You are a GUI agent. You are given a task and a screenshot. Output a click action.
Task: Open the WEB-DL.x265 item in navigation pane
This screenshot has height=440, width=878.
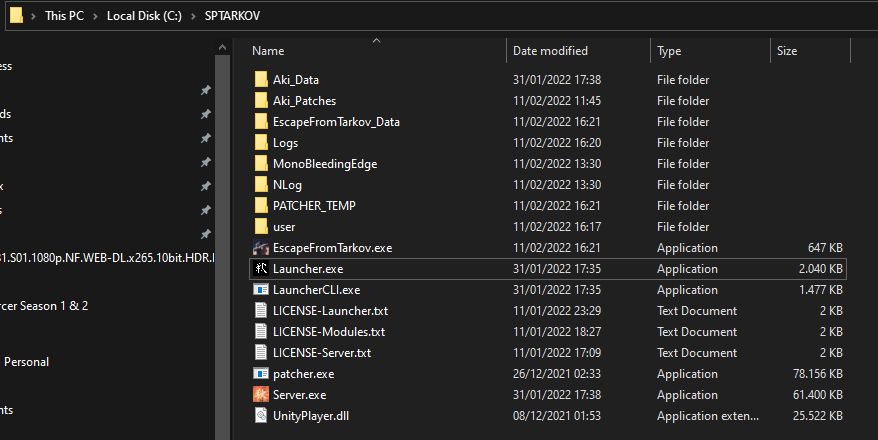point(107,258)
